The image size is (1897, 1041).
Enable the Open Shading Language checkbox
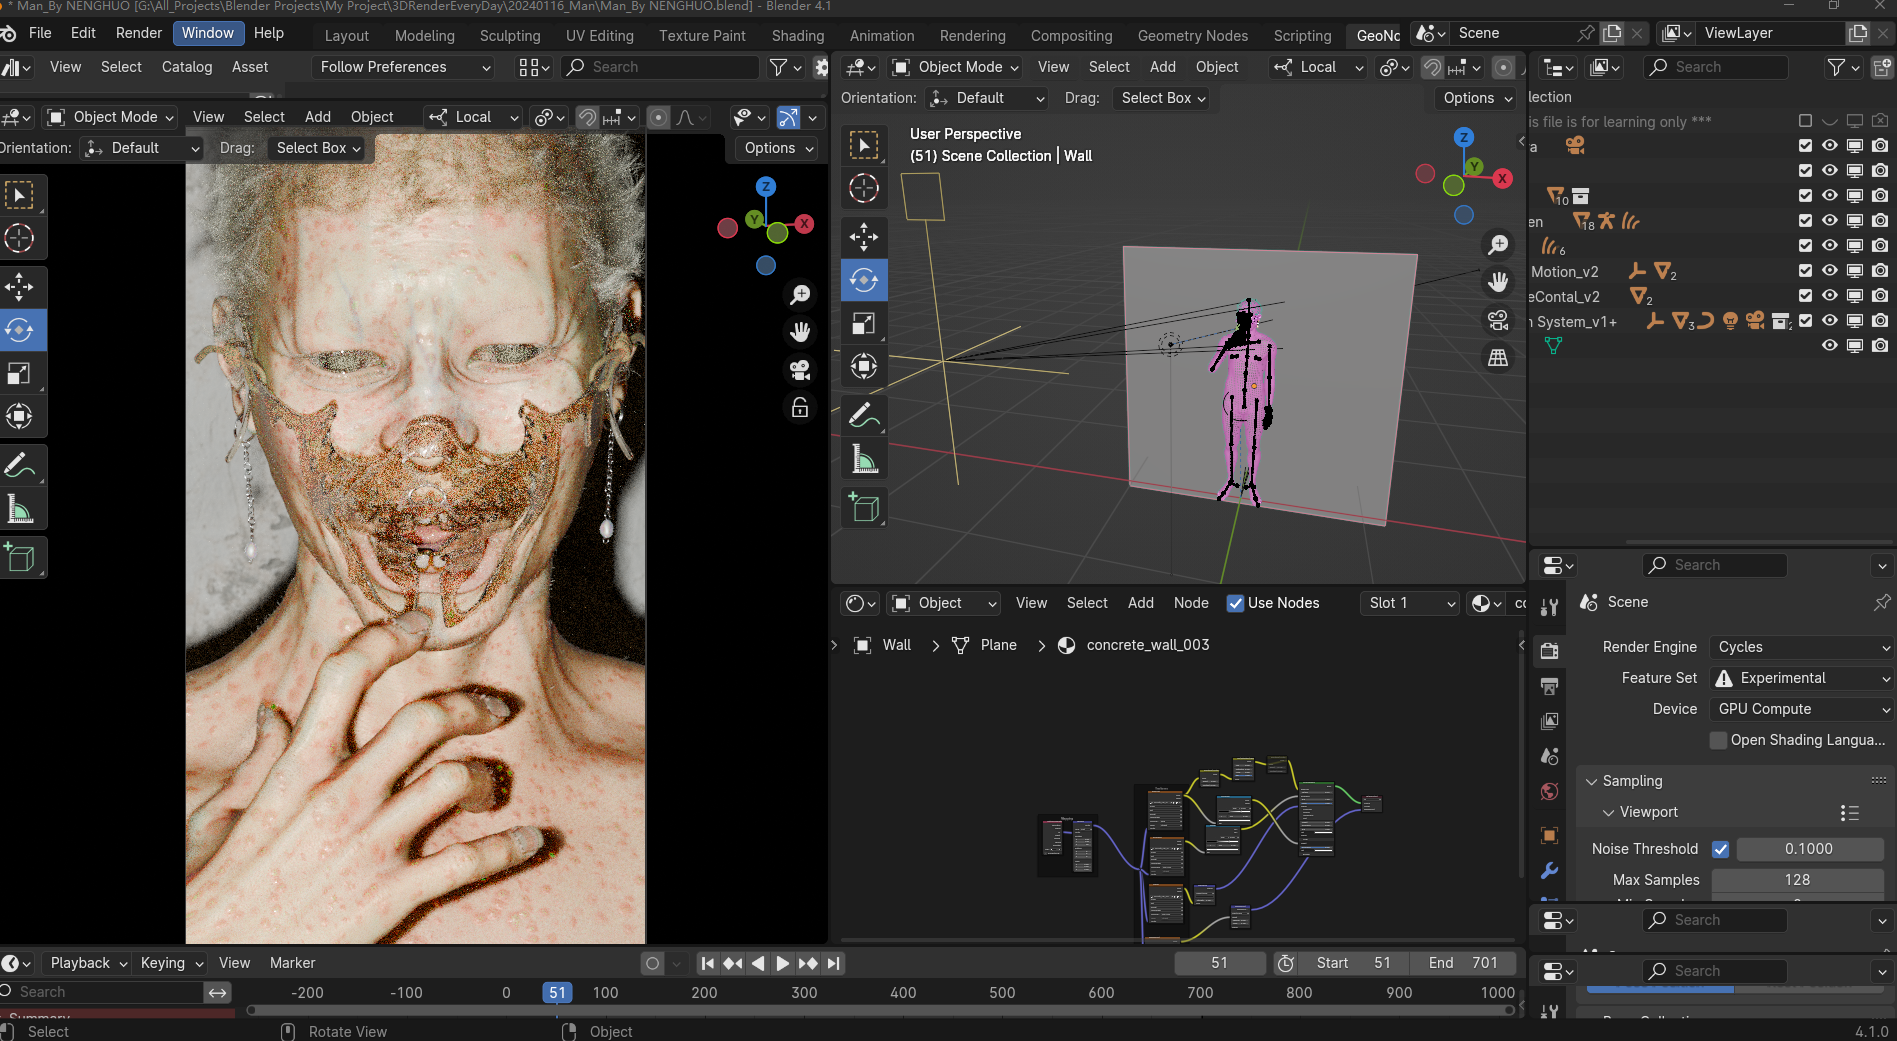[1718, 740]
